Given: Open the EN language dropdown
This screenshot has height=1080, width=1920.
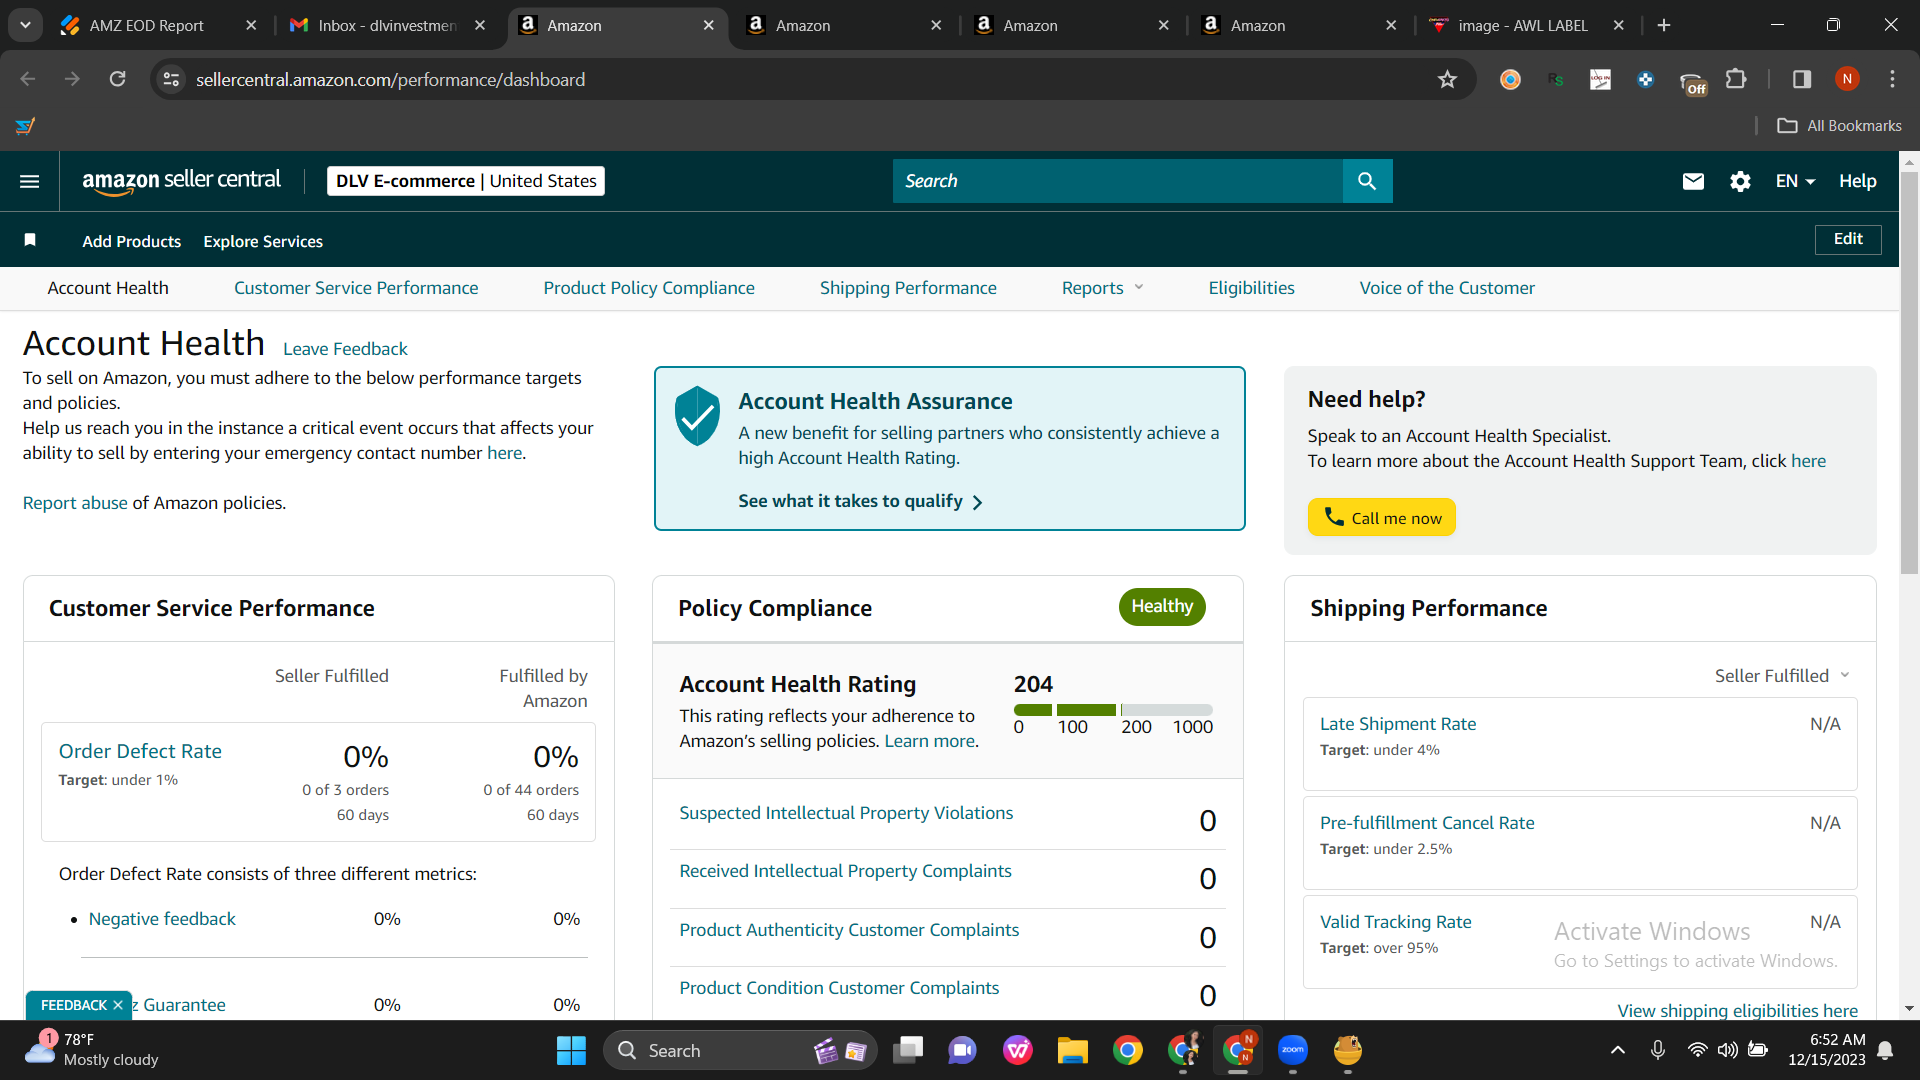Looking at the screenshot, I should click(x=1795, y=181).
